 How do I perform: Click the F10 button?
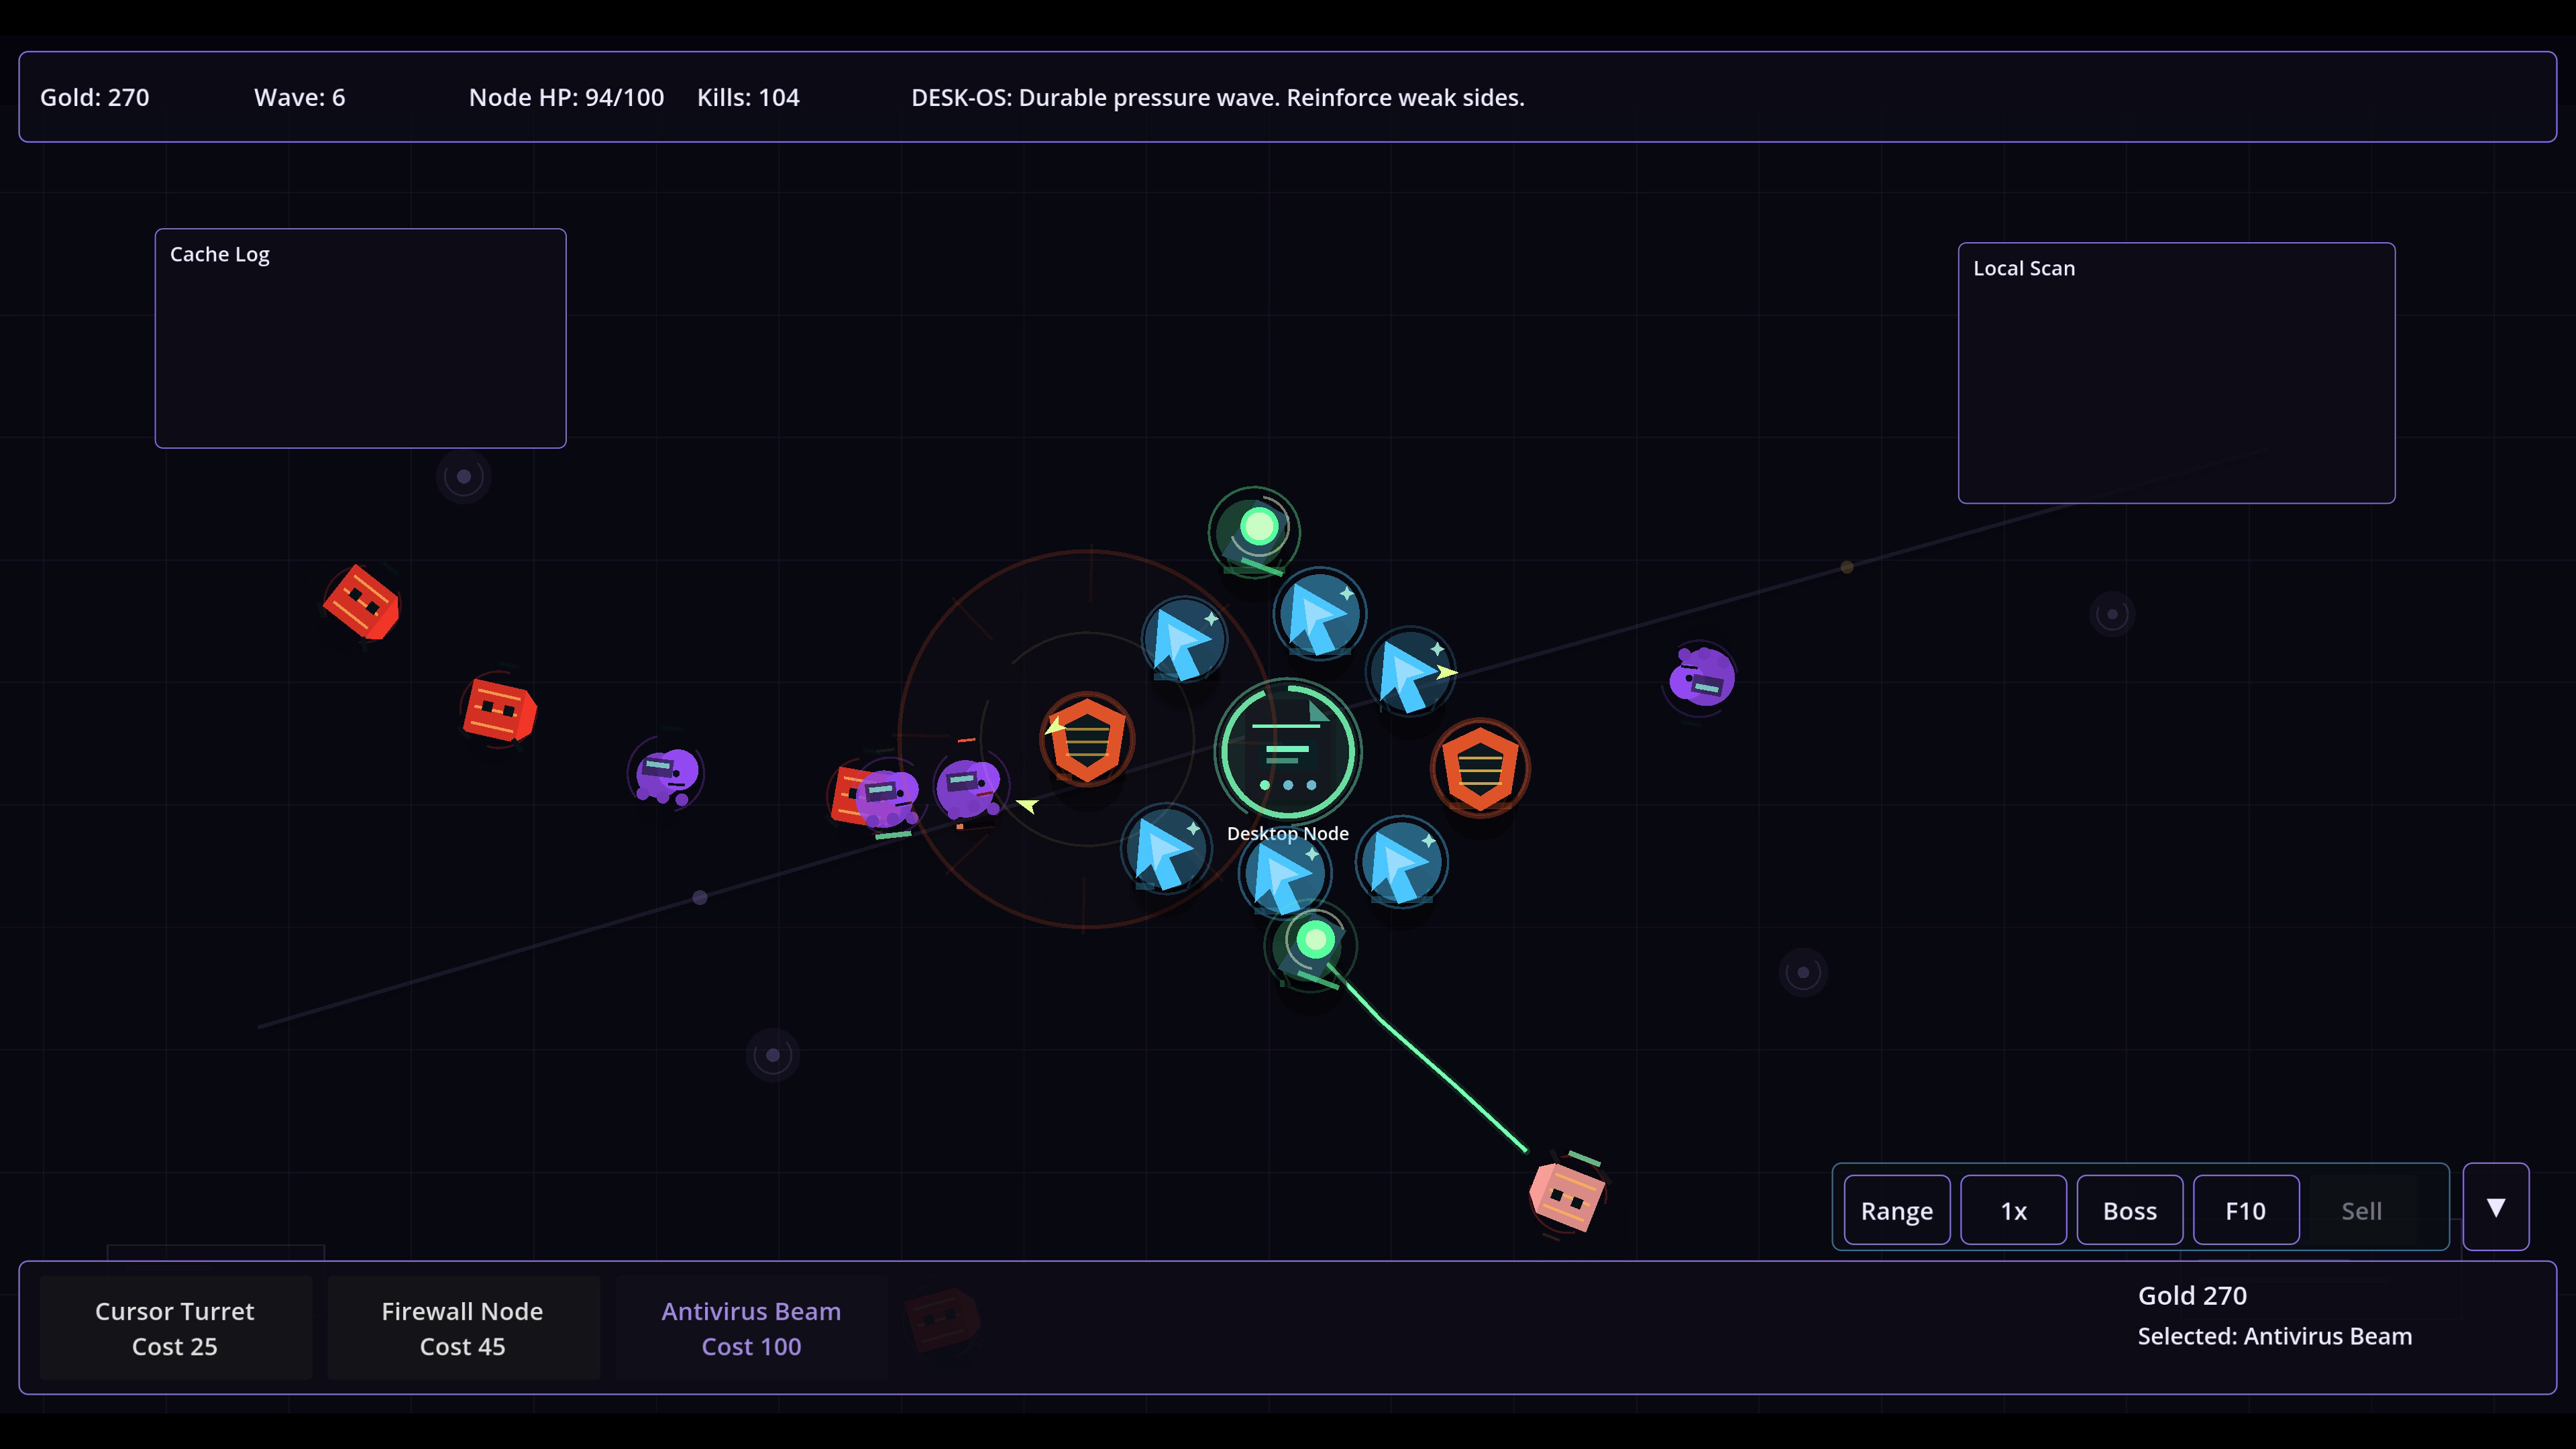coord(2246,1210)
